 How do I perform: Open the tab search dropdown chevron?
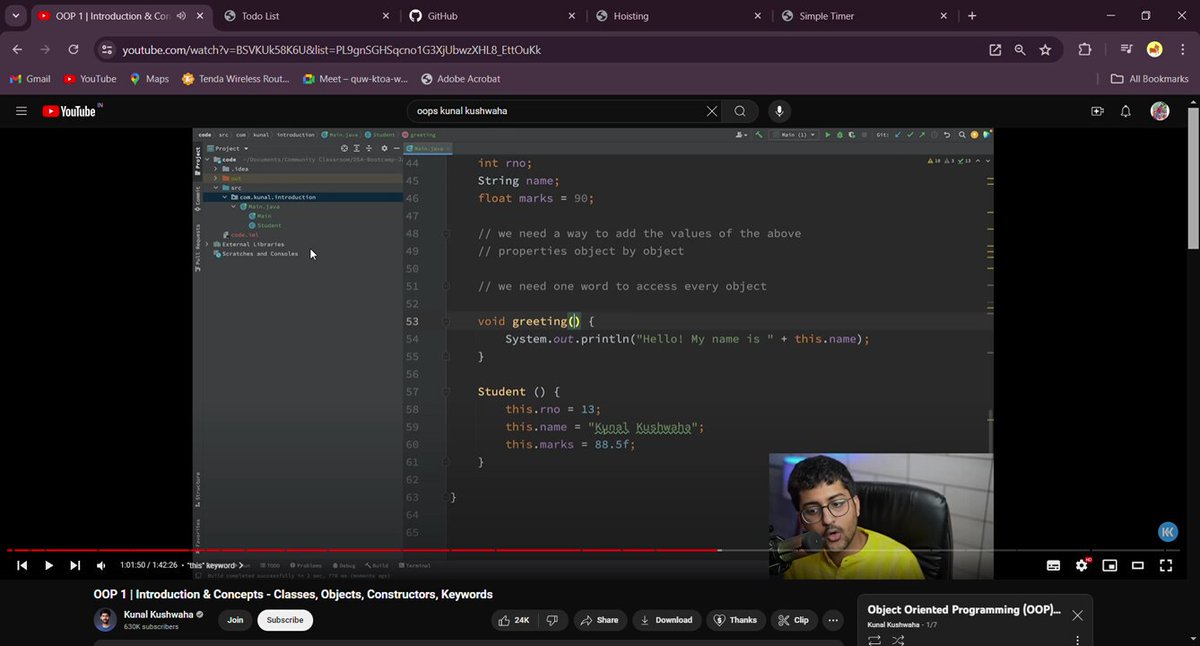[15, 16]
